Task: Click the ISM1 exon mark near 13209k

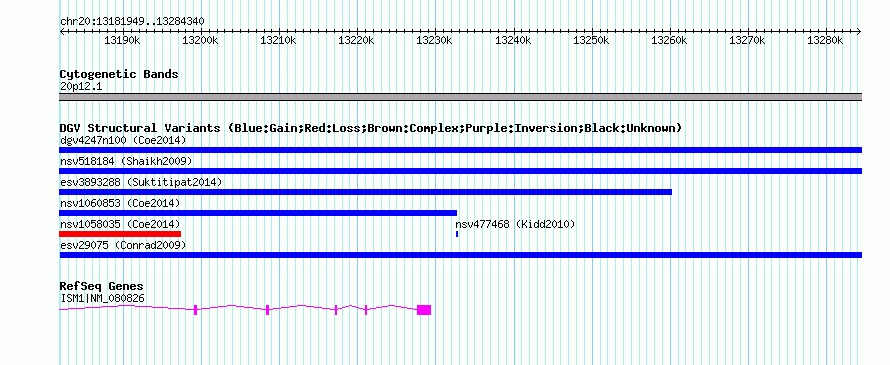Action: coord(267,310)
